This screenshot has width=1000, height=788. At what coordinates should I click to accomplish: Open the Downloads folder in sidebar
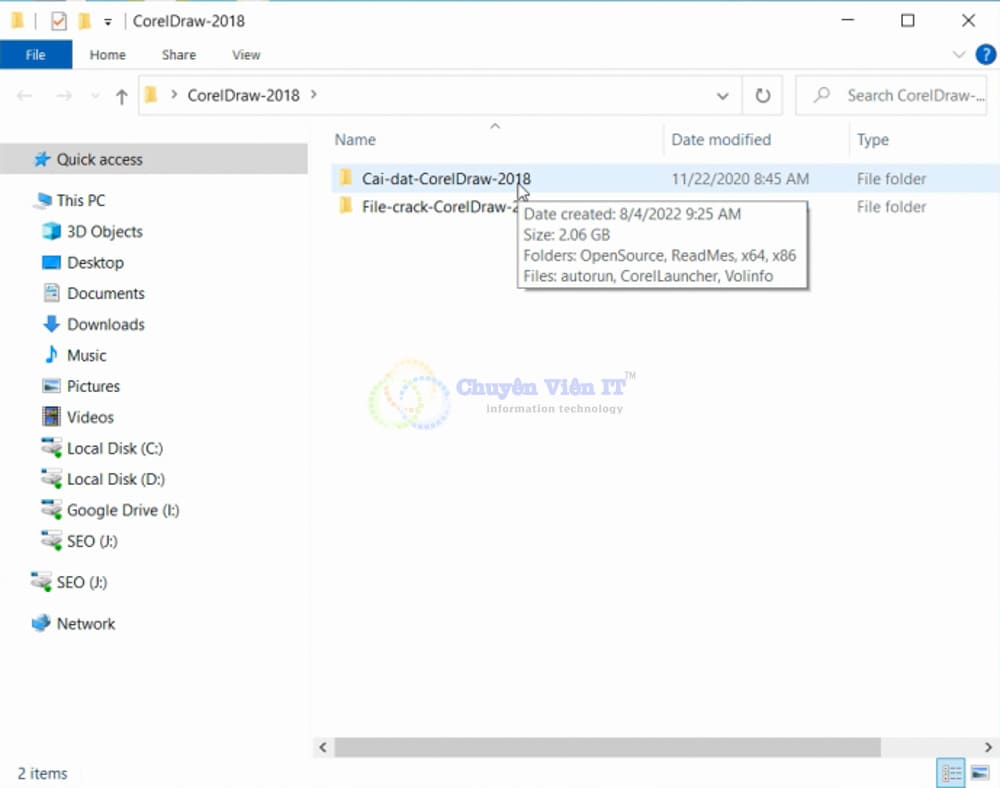pyautogui.click(x=105, y=324)
